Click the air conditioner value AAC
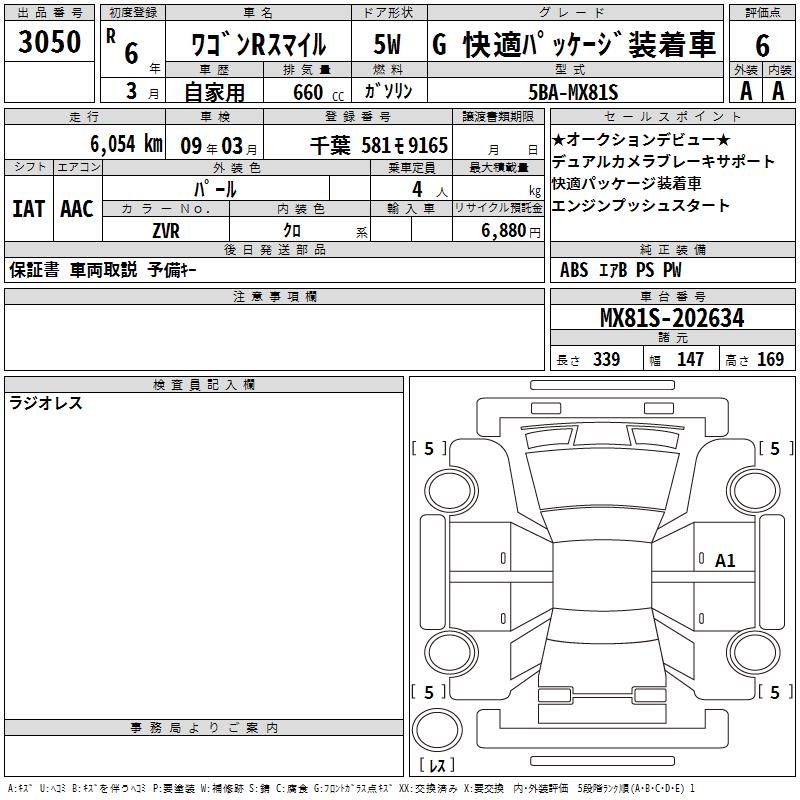 [x=77, y=209]
